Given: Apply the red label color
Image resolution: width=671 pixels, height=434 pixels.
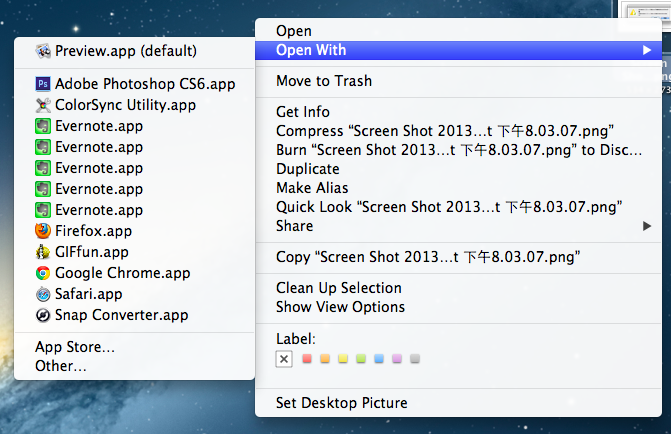Looking at the screenshot, I should pos(307,359).
